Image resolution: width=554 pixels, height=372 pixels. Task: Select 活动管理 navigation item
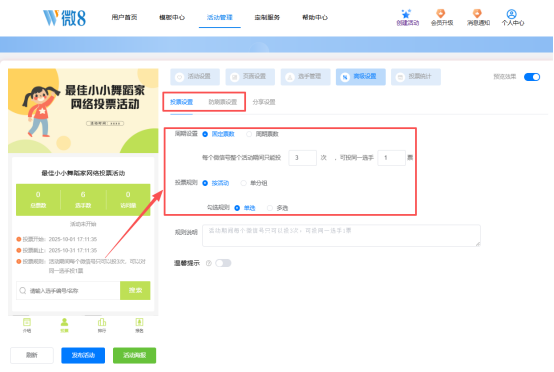[219, 17]
